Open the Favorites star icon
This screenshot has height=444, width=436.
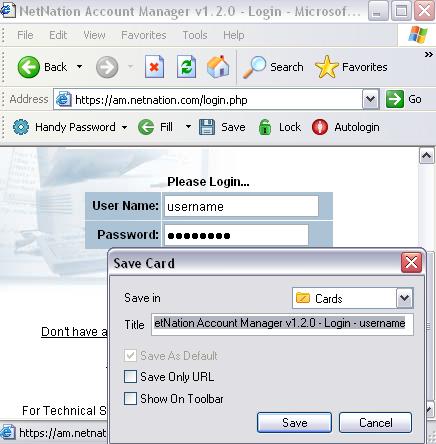point(327,67)
